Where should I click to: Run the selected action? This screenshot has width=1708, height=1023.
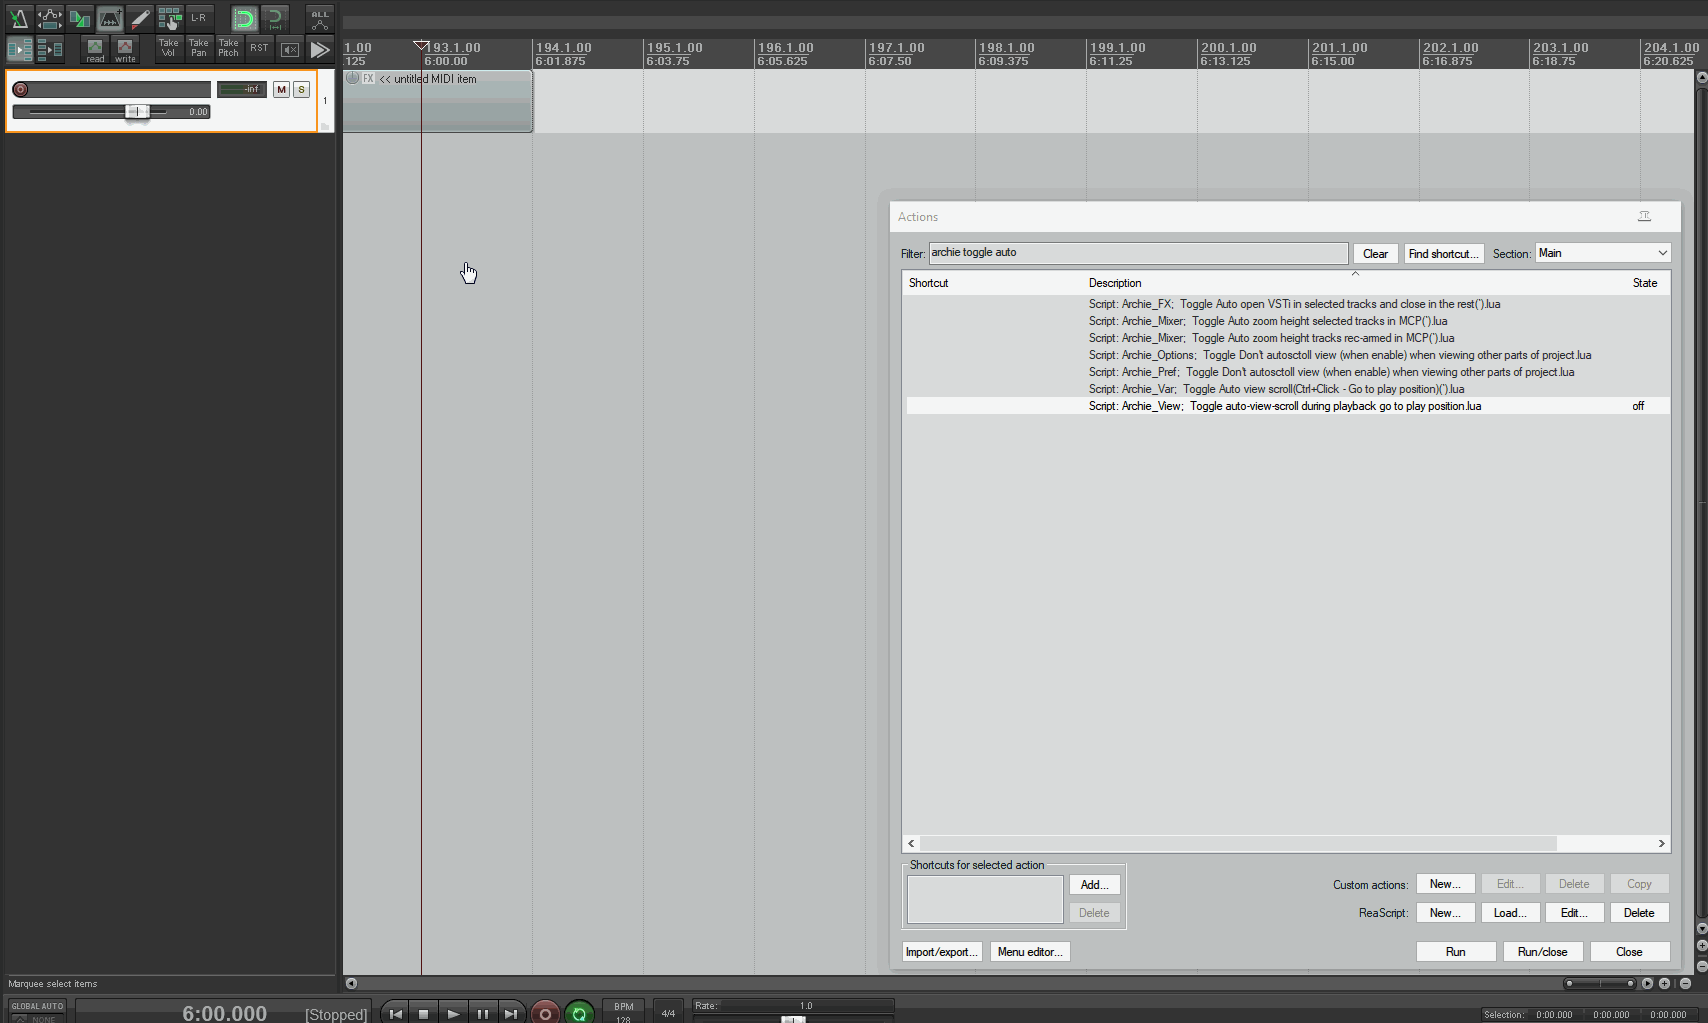coord(1456,952)
